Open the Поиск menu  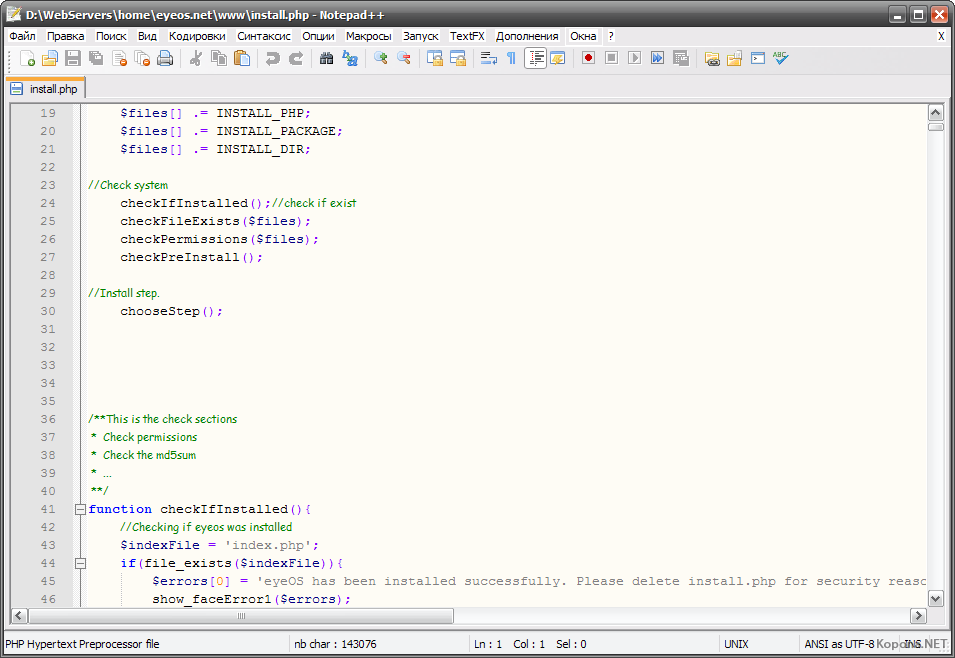click(x=111, y=36)
